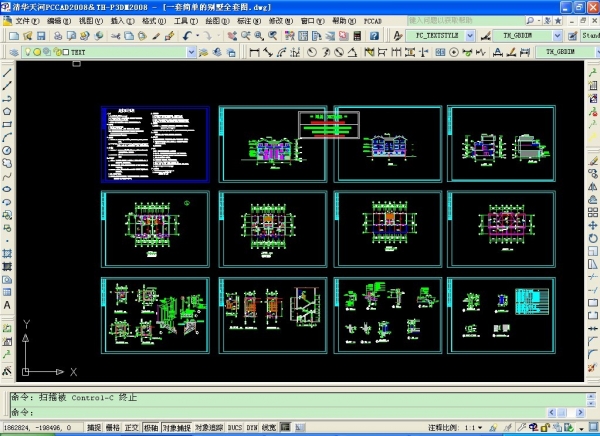Click the design notes sheet thumbnail
Image resolution: width=600 pixels, height=436 pixels.
(x=154, y=144)
